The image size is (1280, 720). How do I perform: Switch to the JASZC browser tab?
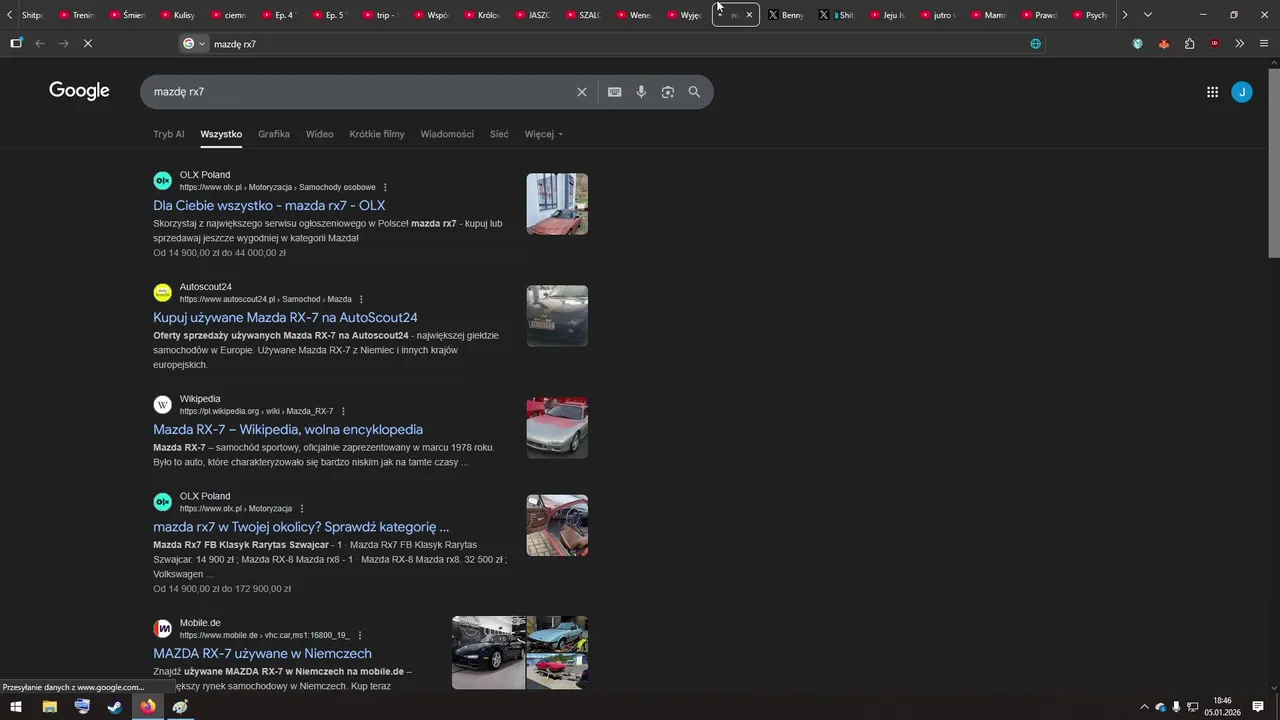pyautogui.click(x=531, y=15)
